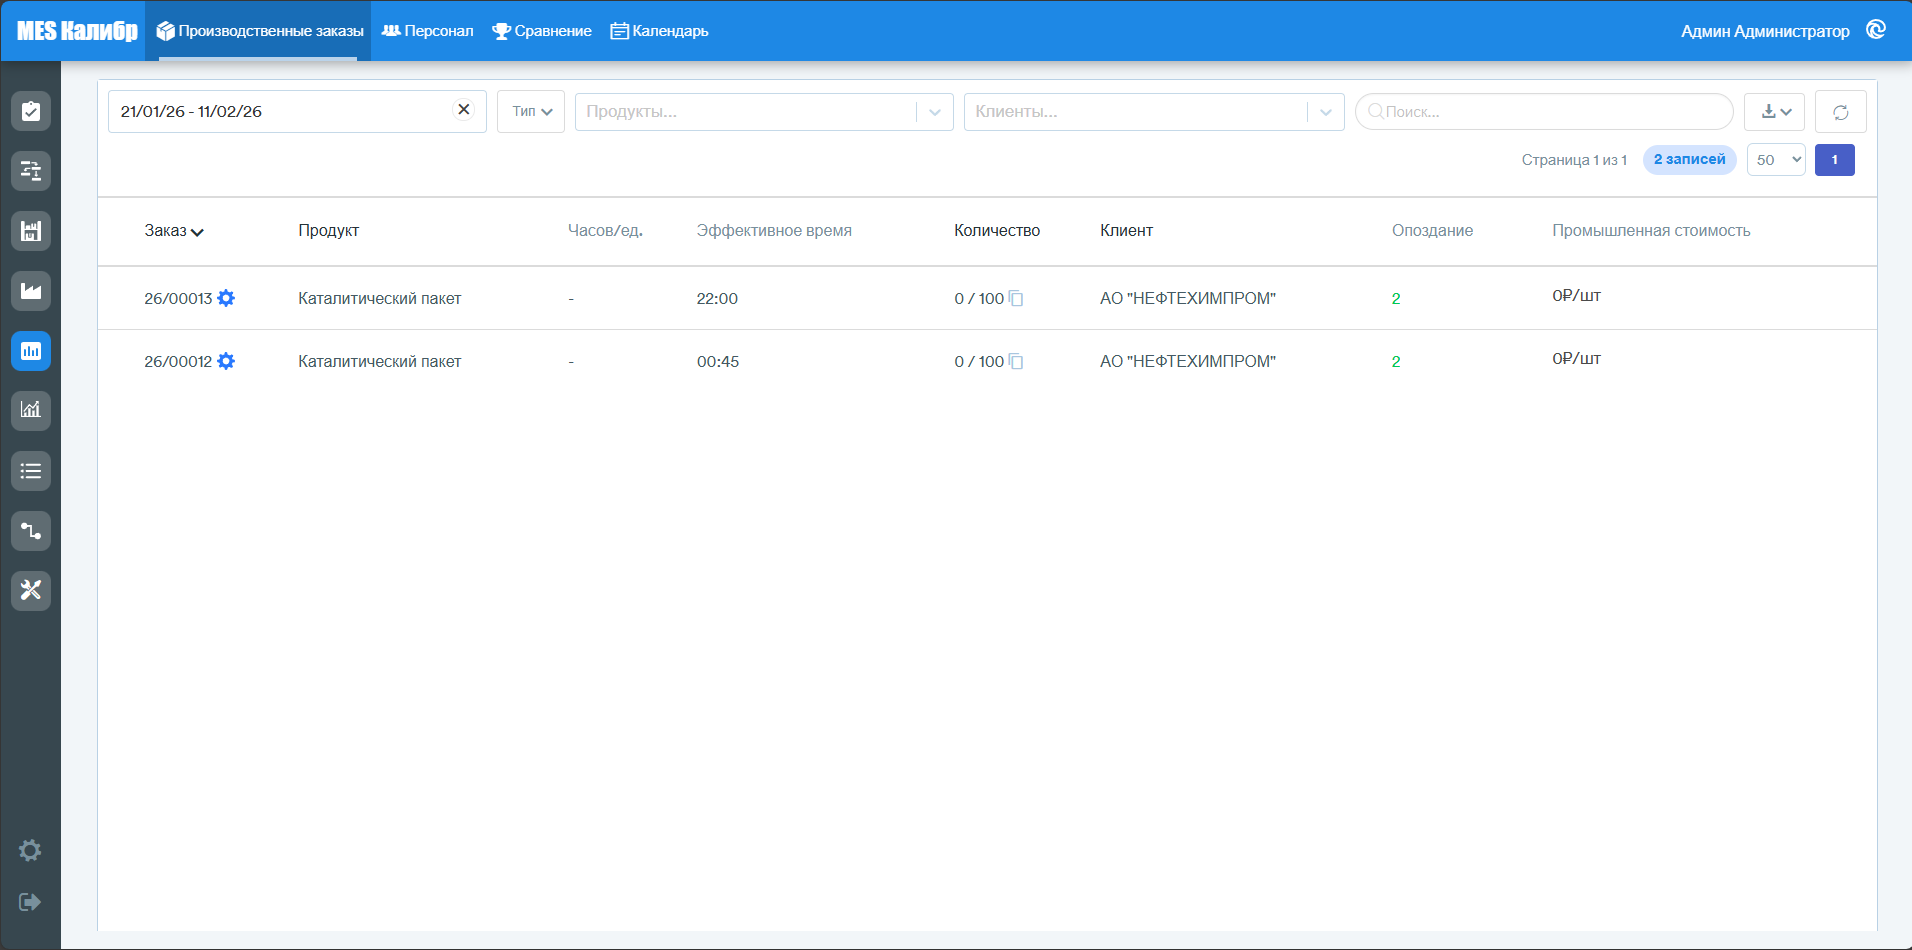Change page size from 50 dropdown
This screenshot has height=950, width=1912.
1776,160
